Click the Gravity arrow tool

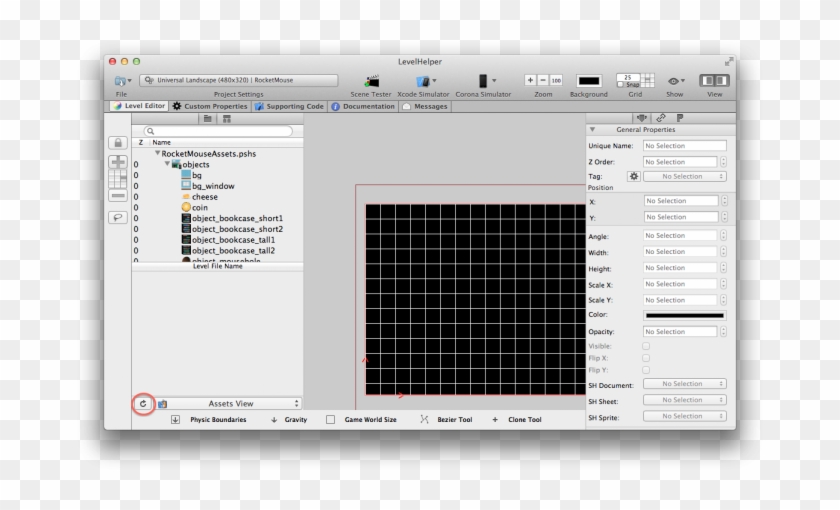coord(274,420)
